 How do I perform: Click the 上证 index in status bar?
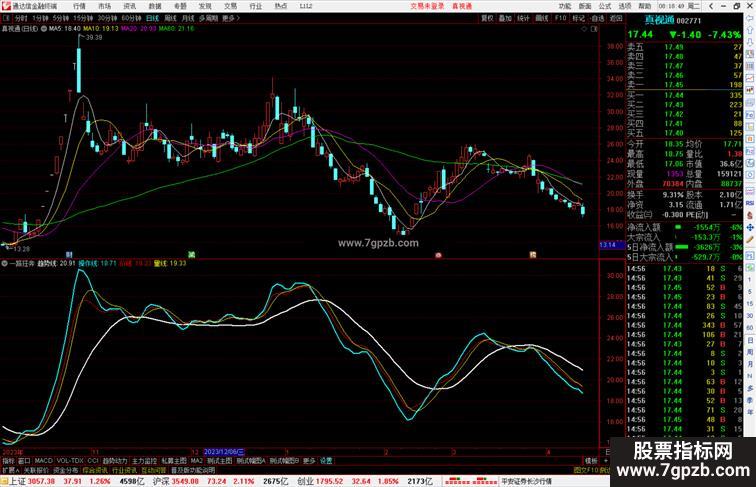pyautogui.click(x=18, y=481)
